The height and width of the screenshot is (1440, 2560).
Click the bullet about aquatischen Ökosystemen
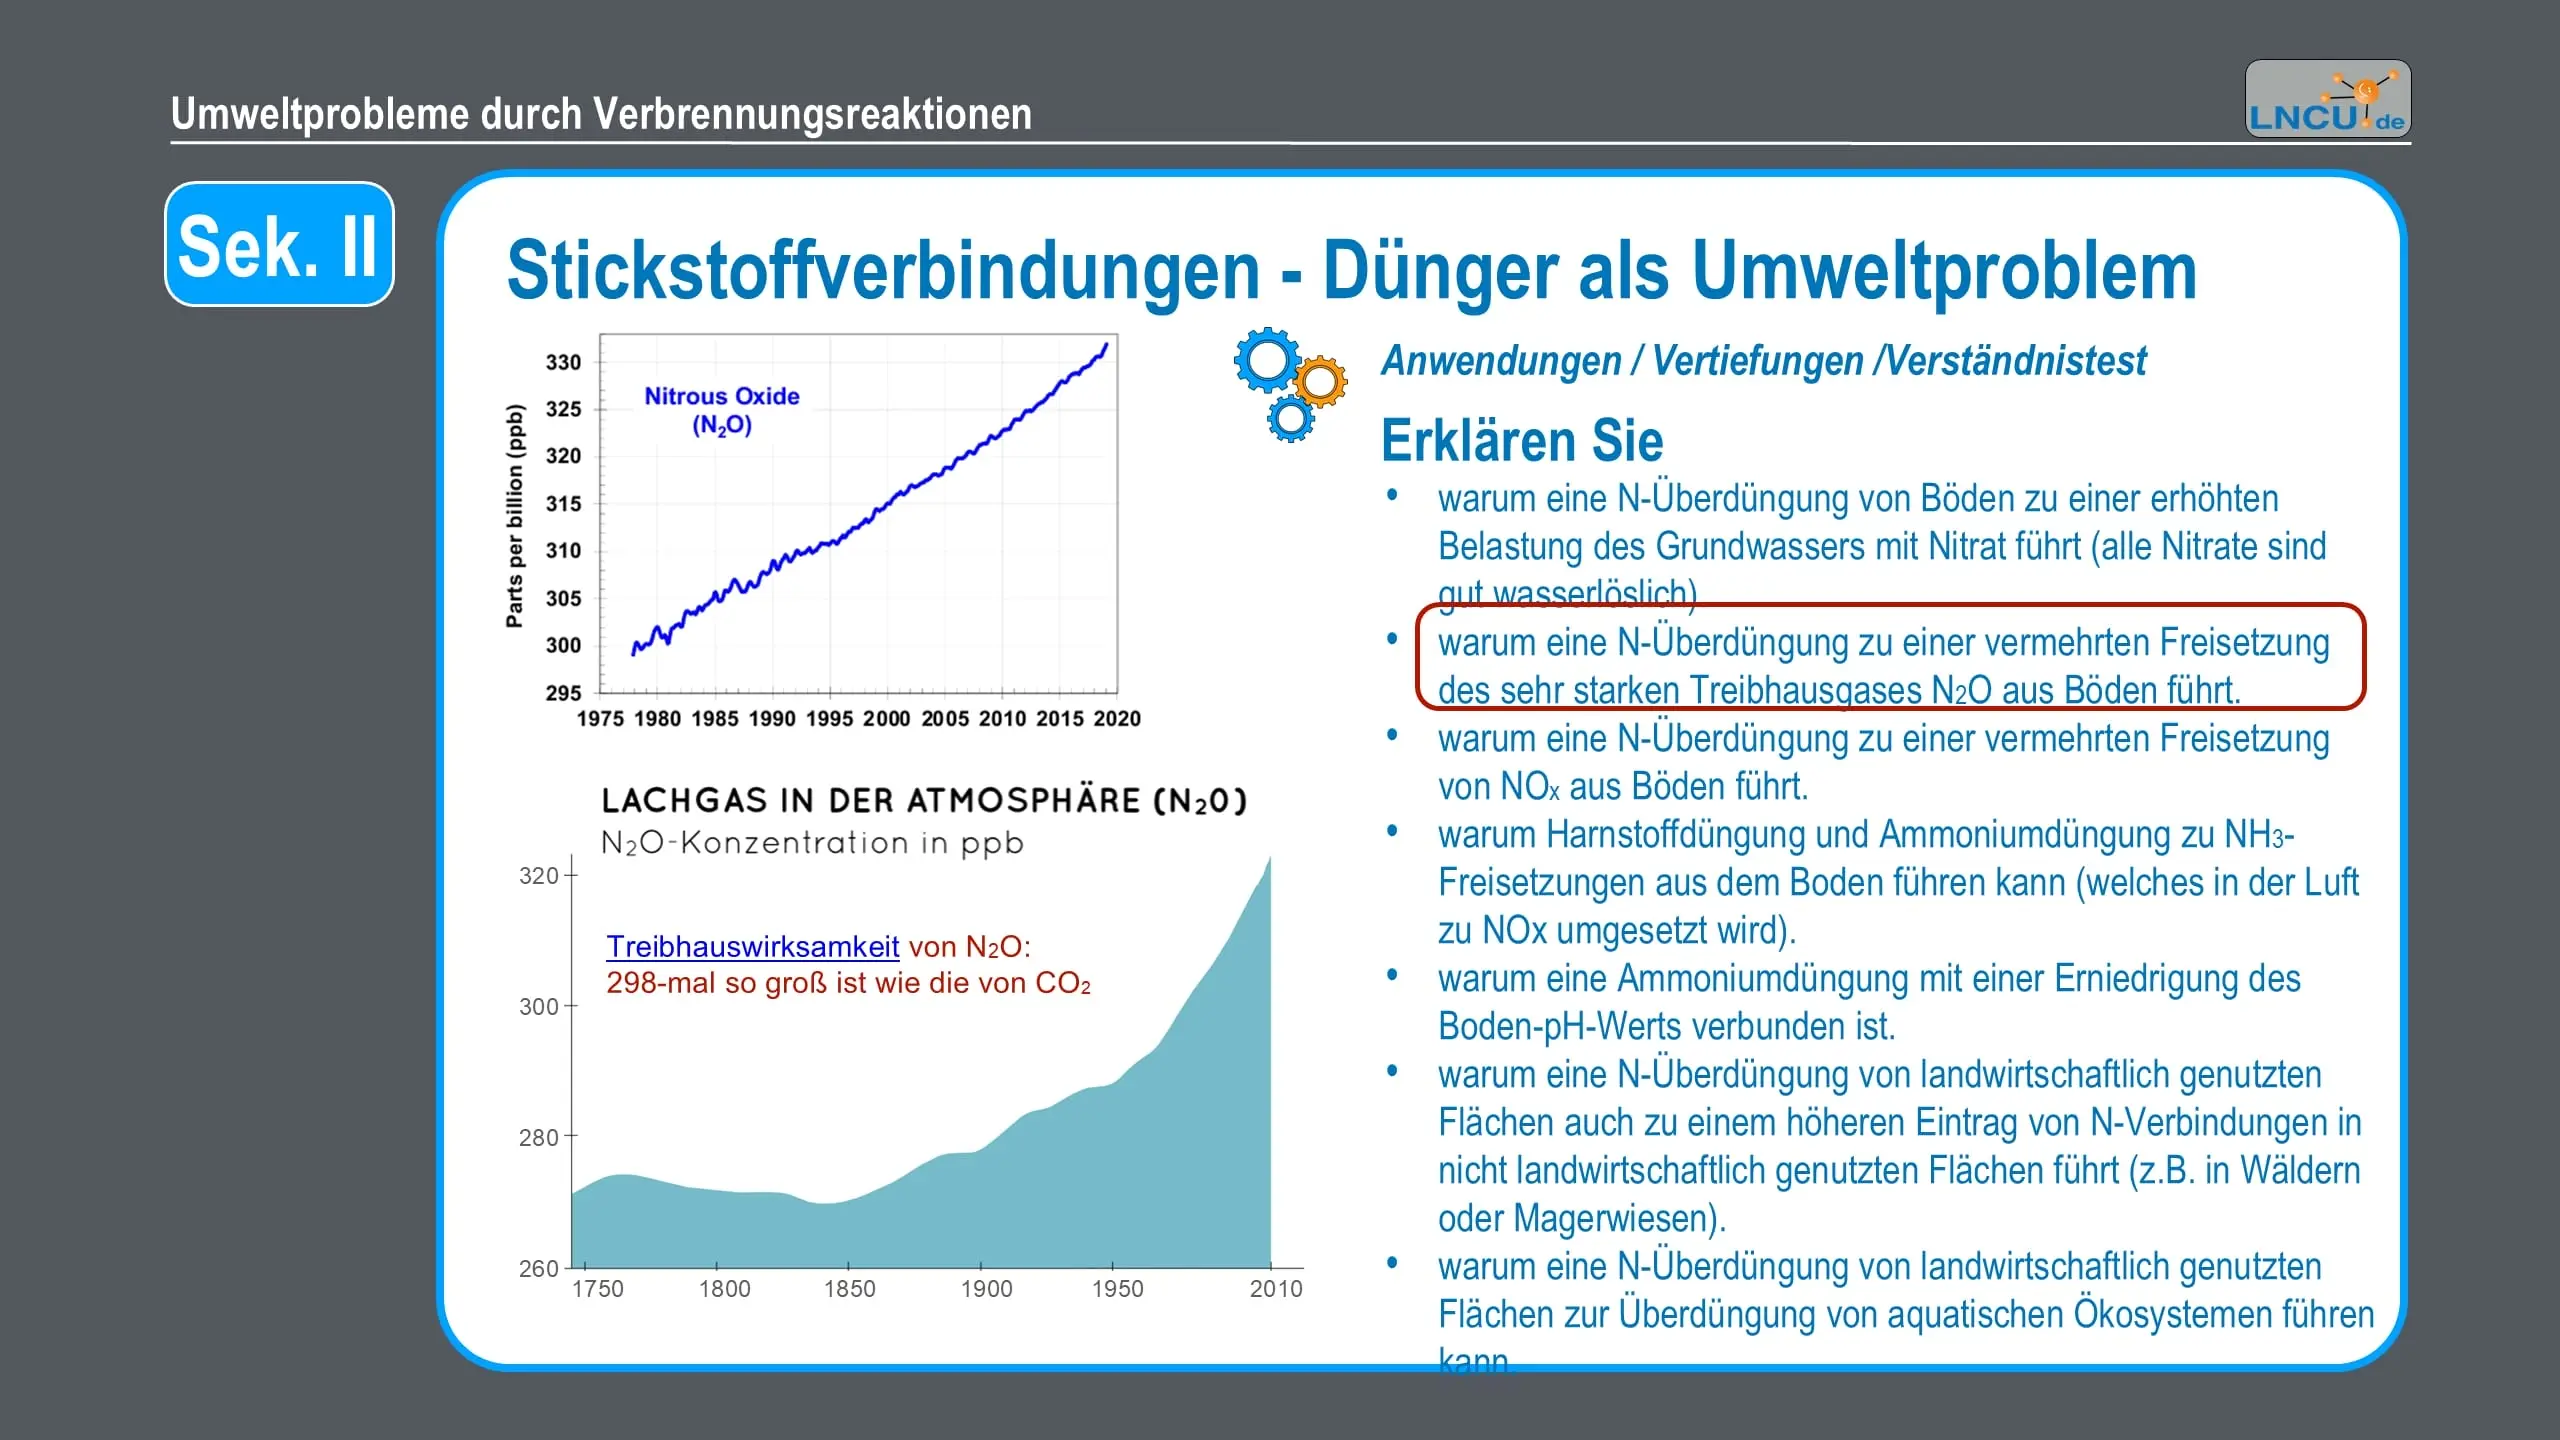1904,1314
